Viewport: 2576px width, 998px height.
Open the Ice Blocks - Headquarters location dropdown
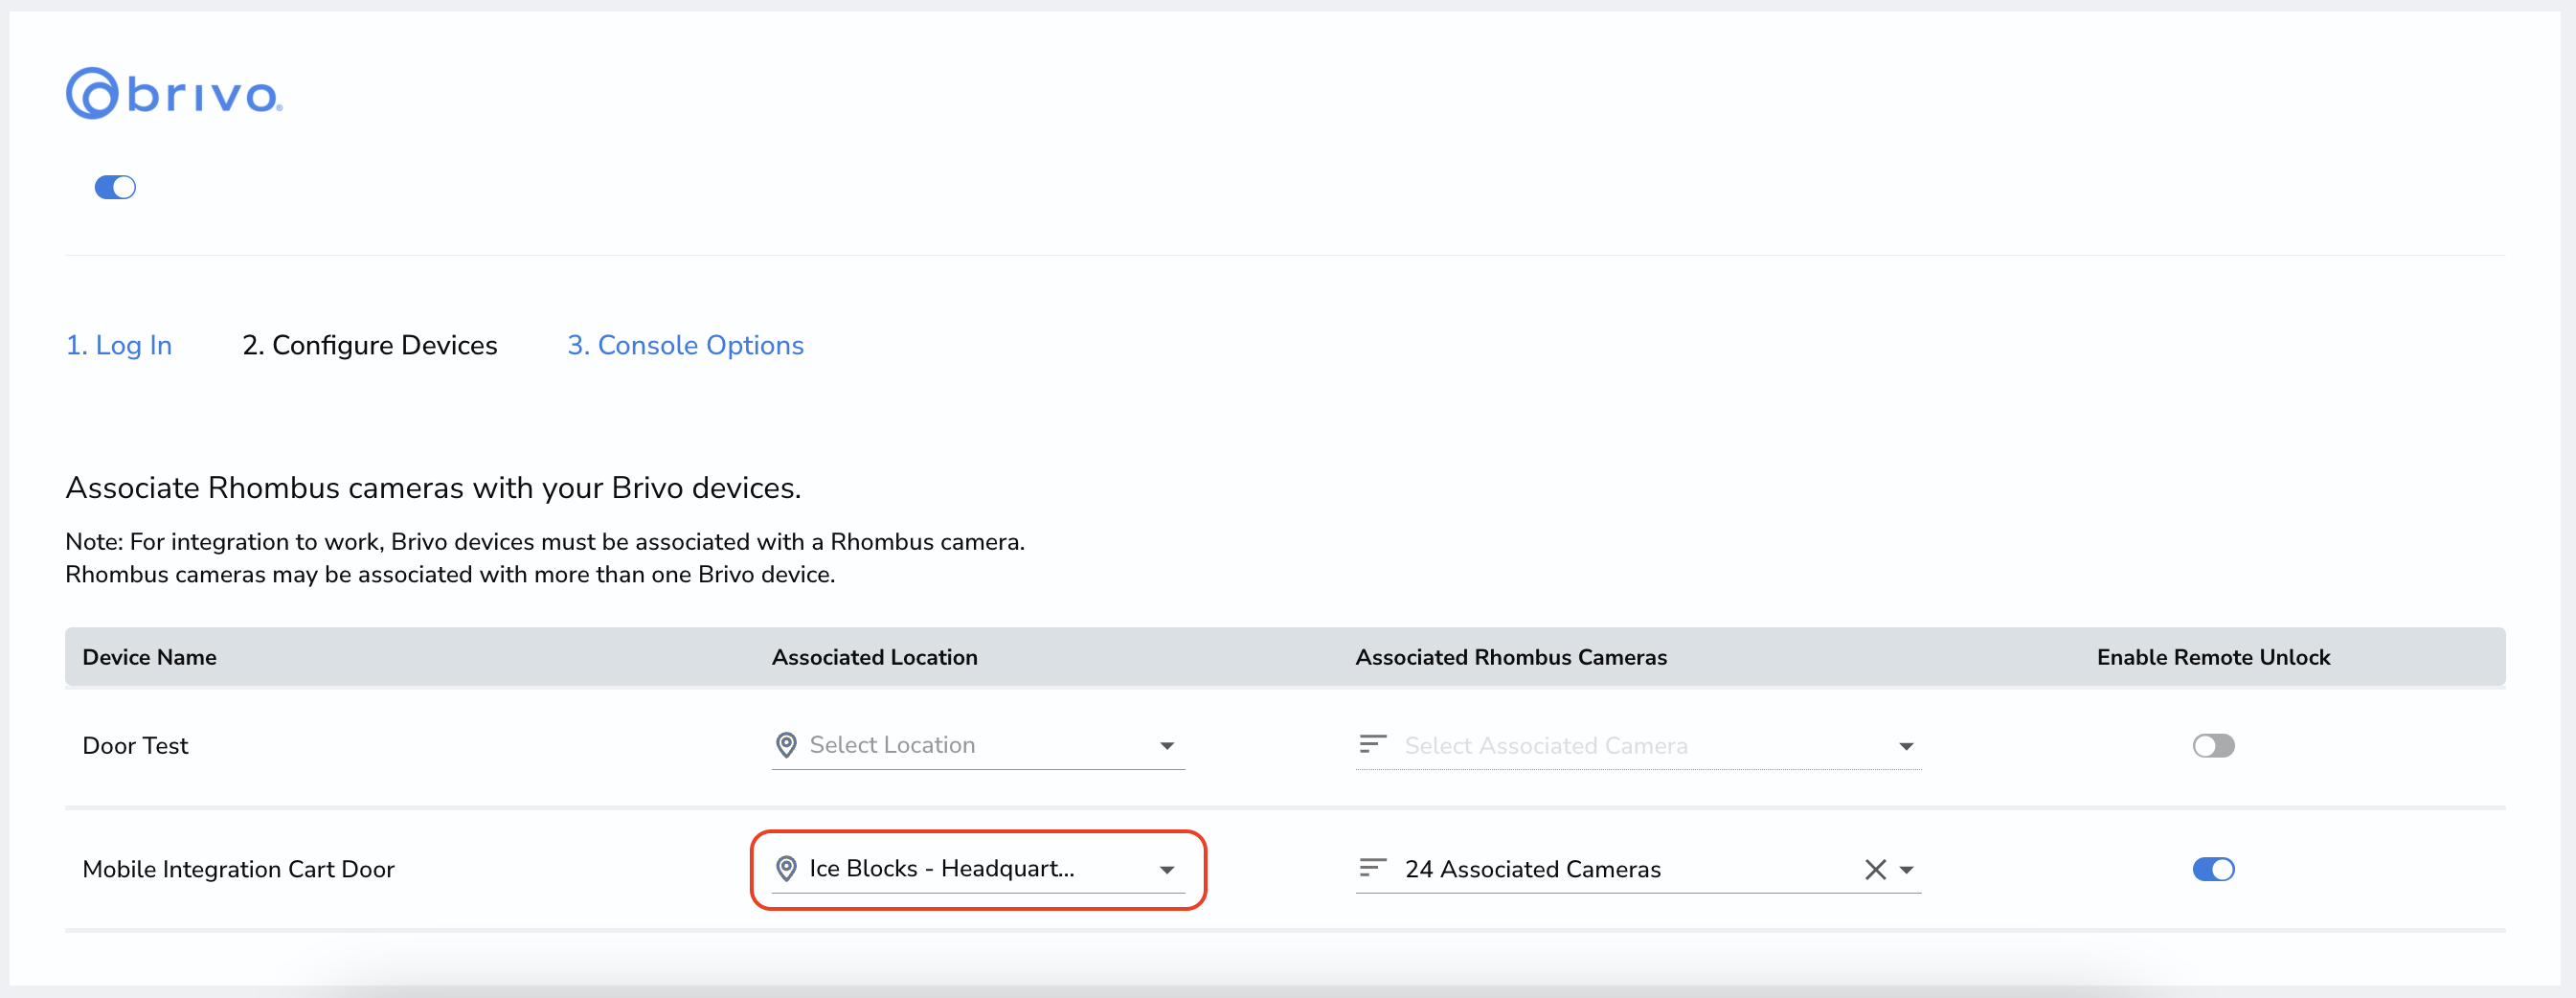(978, 869)
